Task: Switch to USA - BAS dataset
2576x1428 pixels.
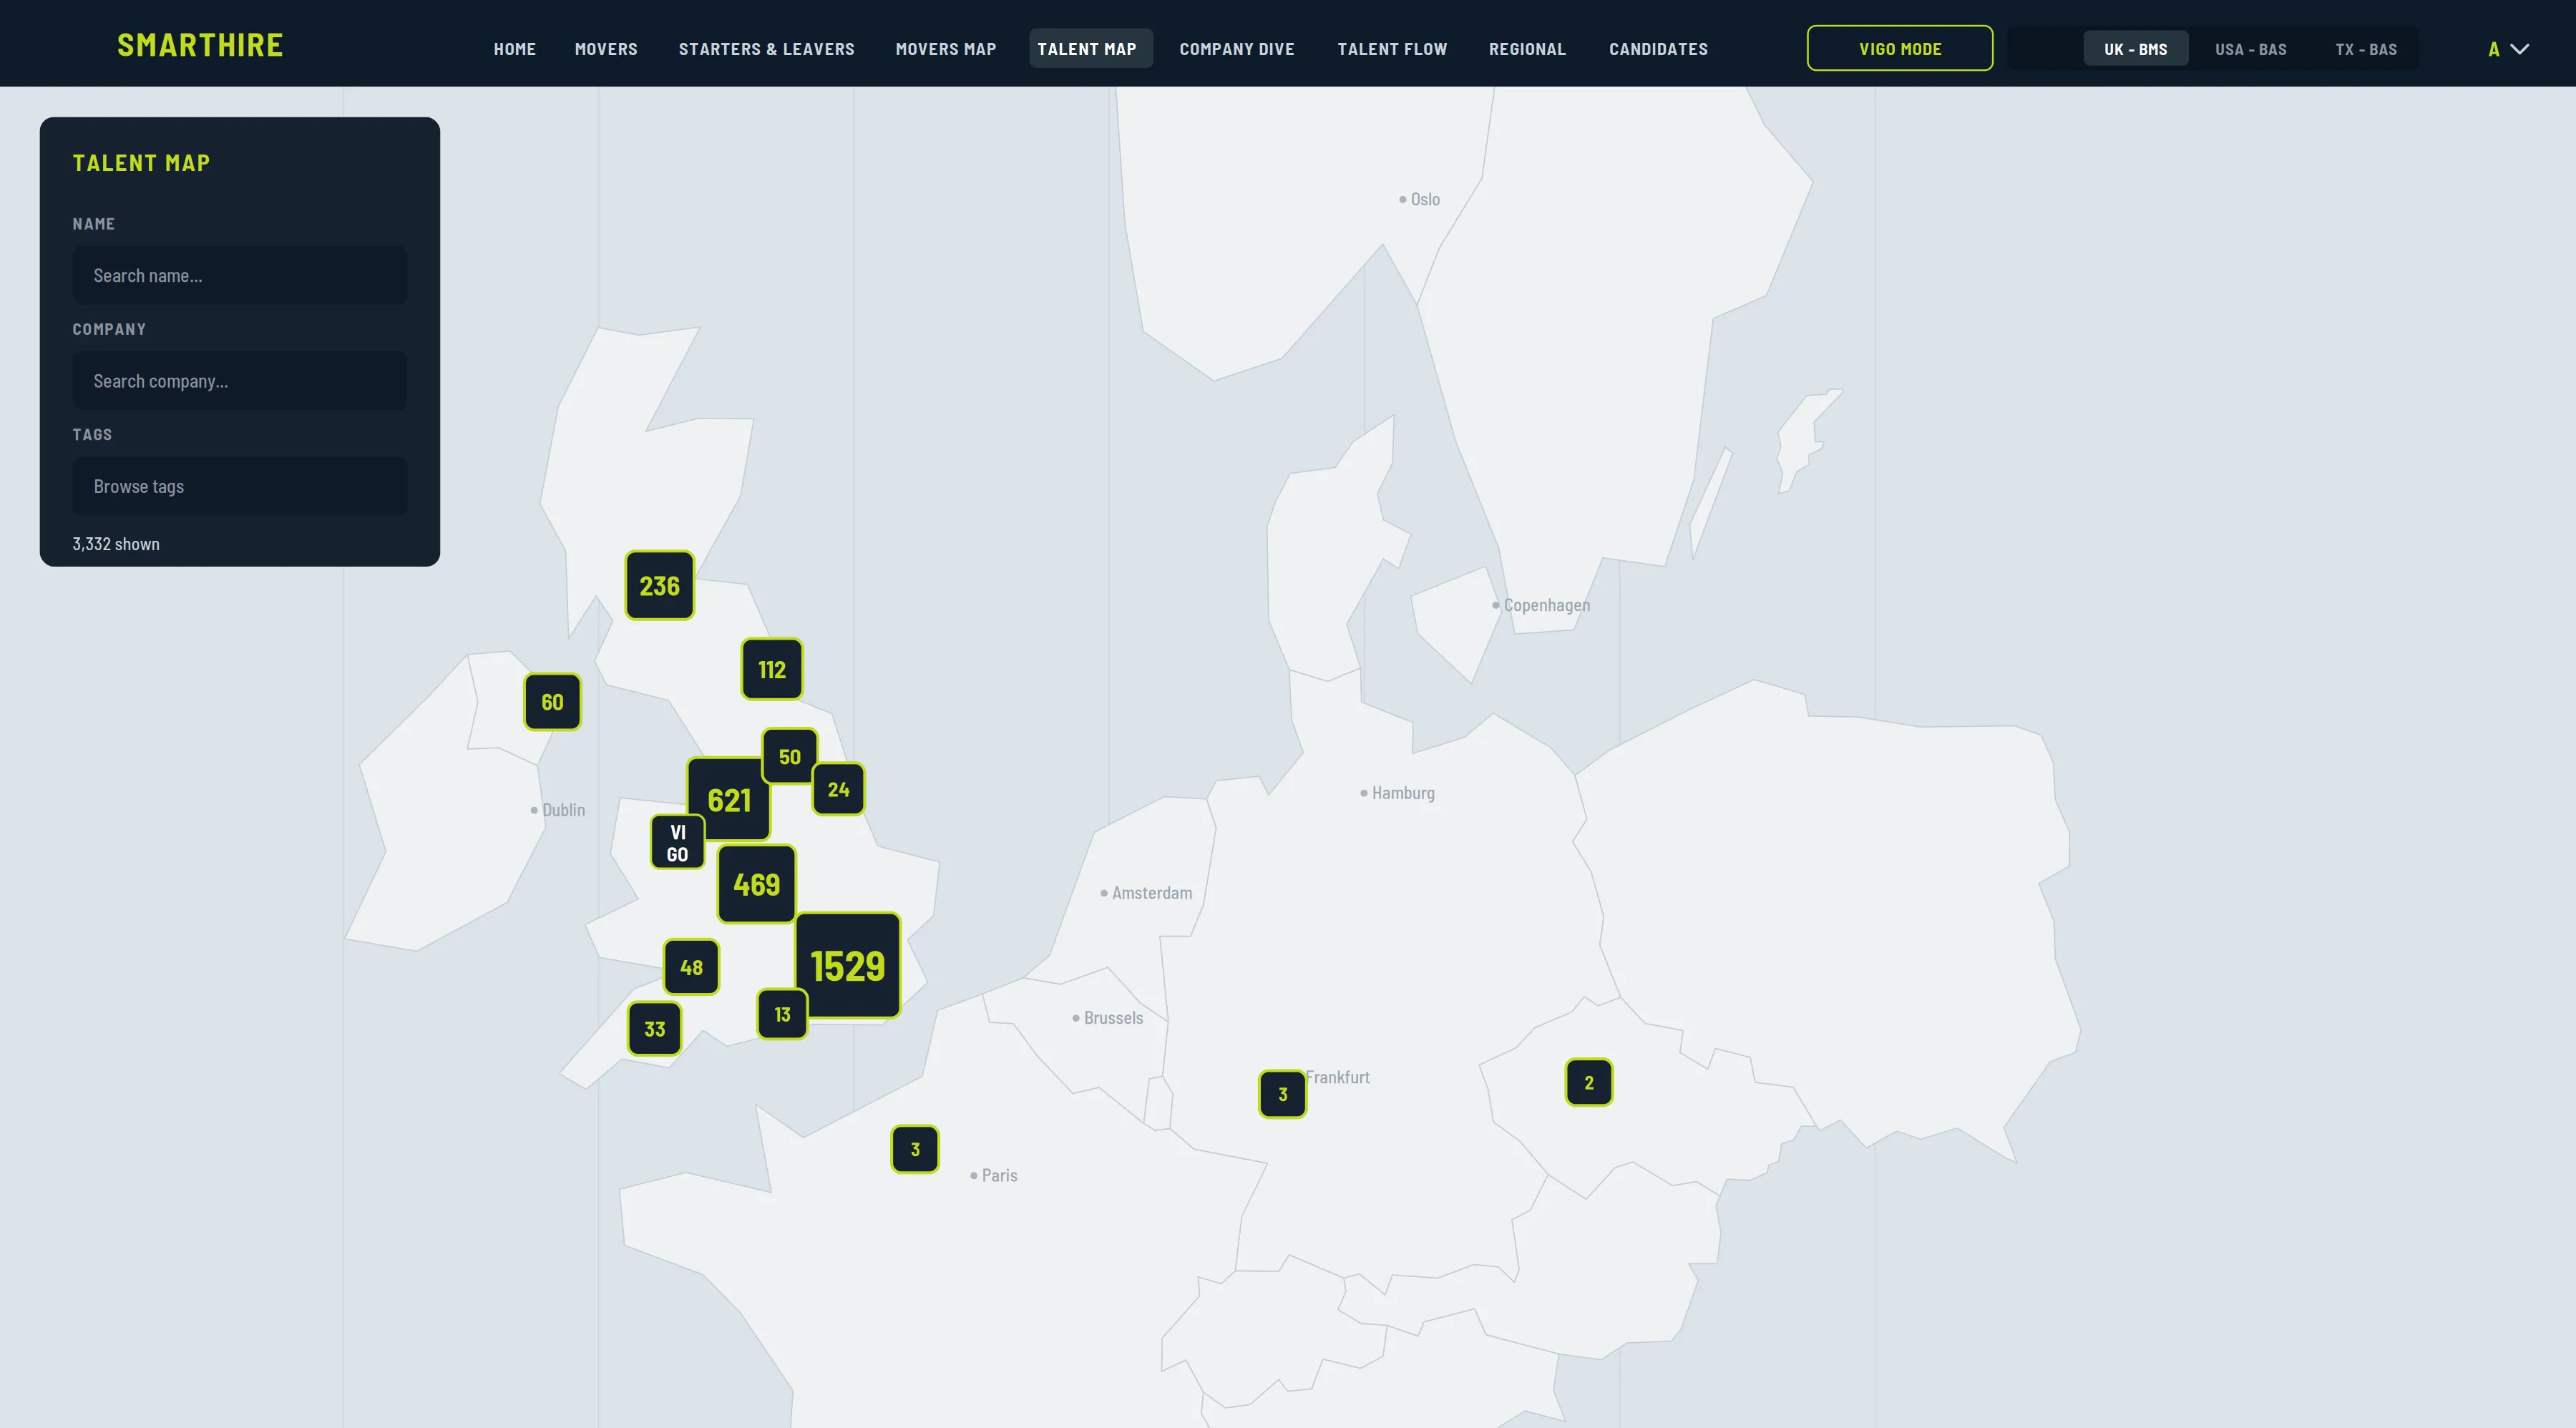Action: [2251, 49]
